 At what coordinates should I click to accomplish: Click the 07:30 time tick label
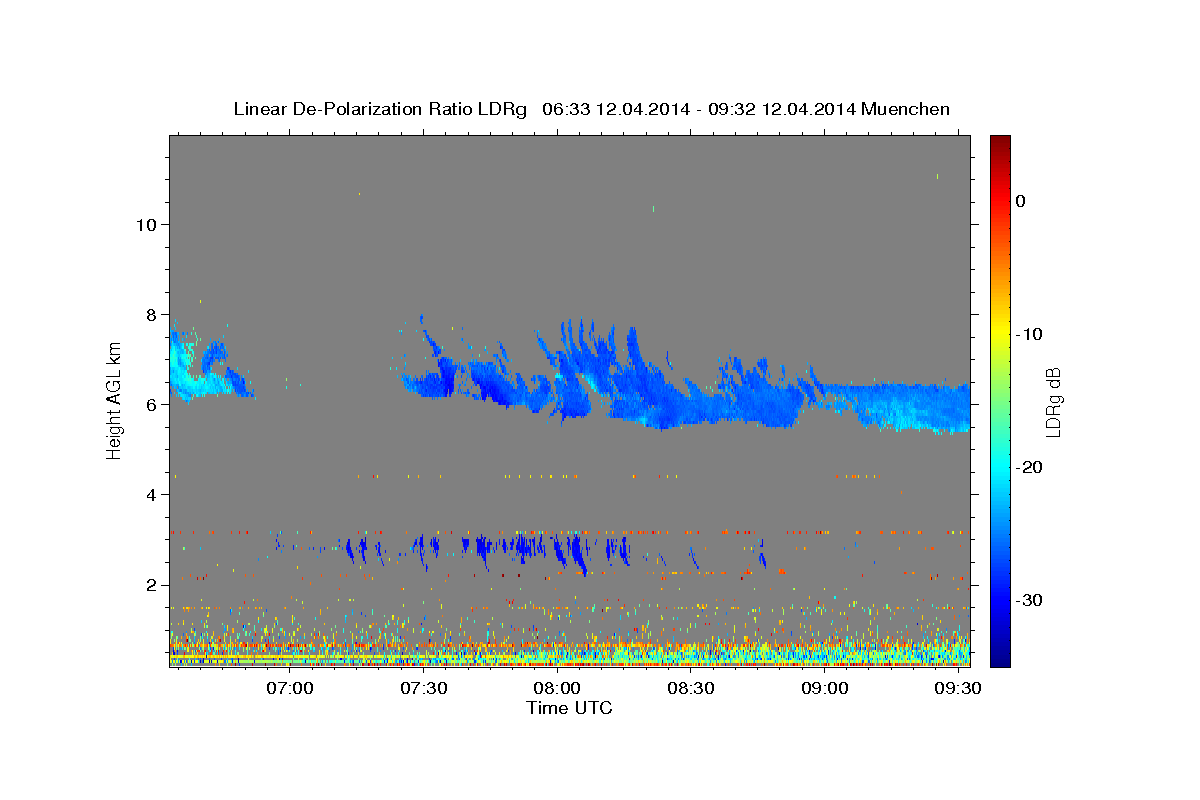(x=424, y=689)
